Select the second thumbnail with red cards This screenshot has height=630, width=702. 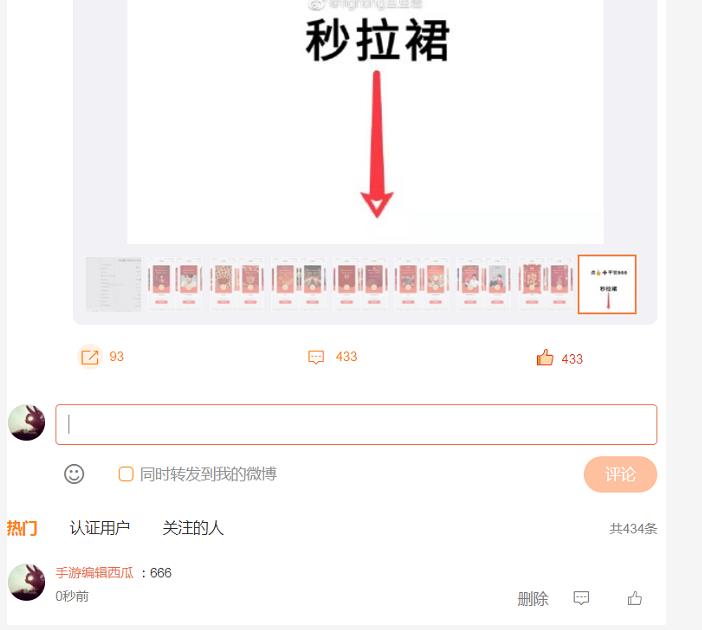pos(175,284)
